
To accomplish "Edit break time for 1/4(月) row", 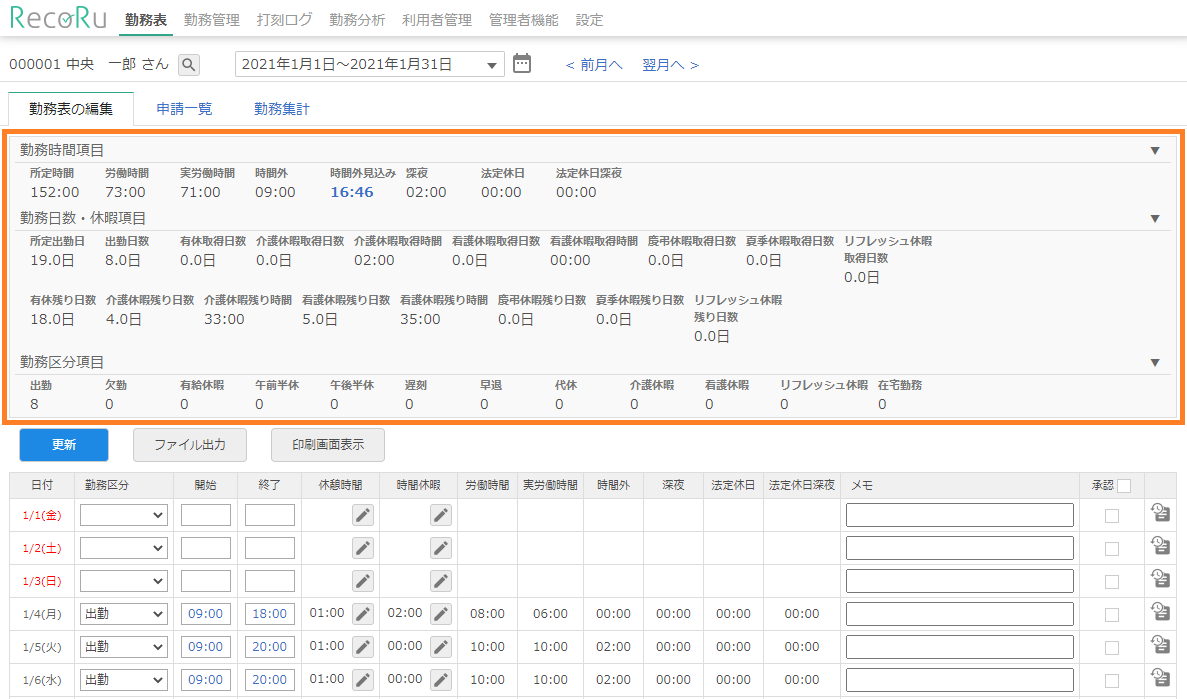I will coord(363,614).
